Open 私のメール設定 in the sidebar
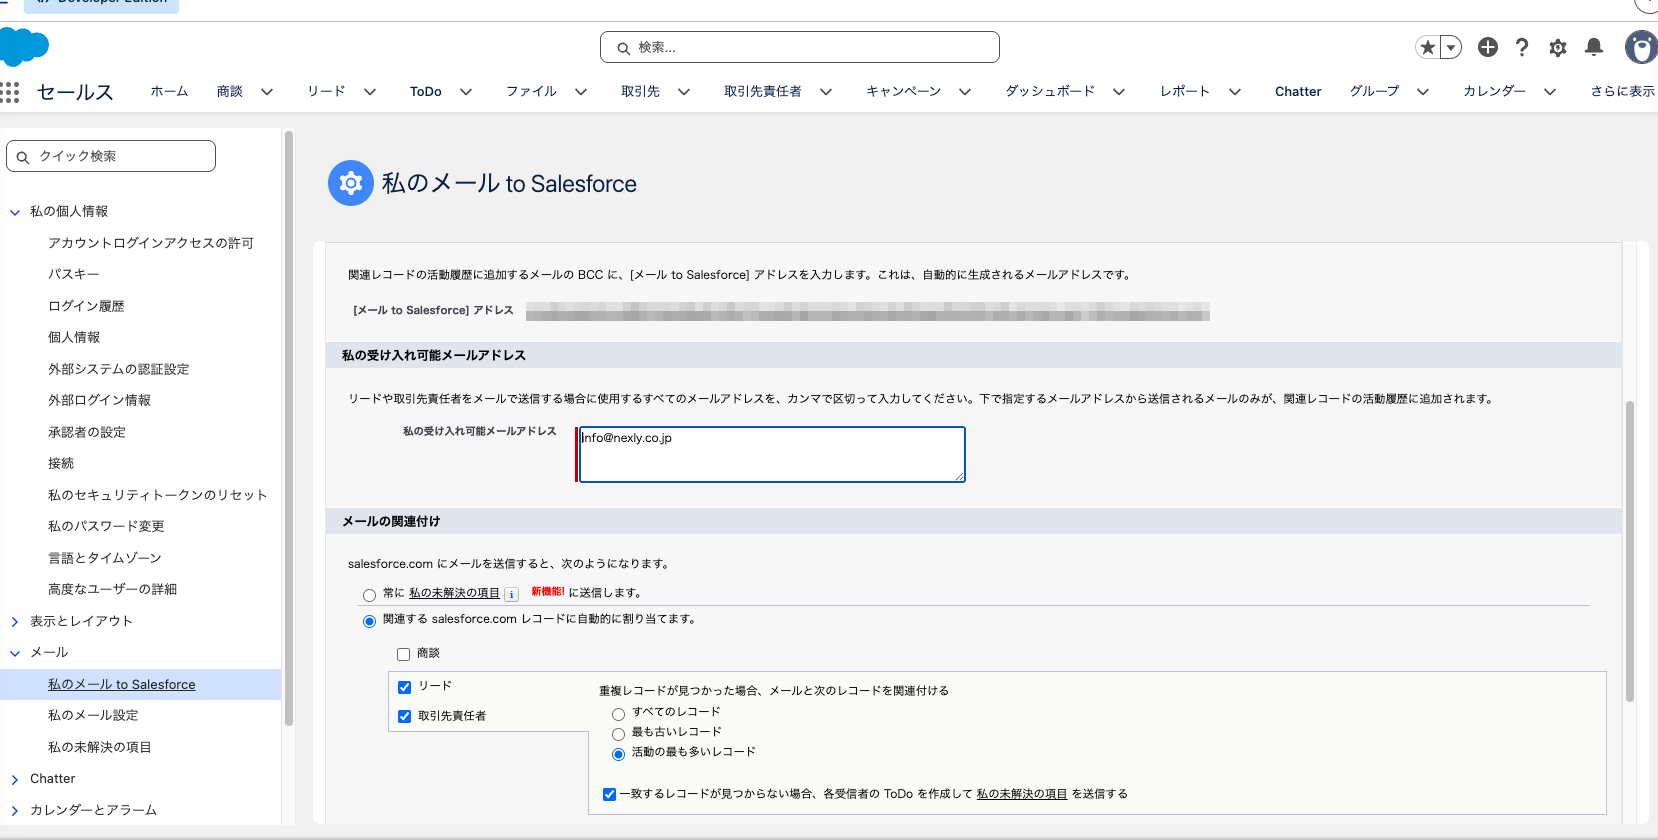The height and width of the screenshot is (840, 1658). 93,715
